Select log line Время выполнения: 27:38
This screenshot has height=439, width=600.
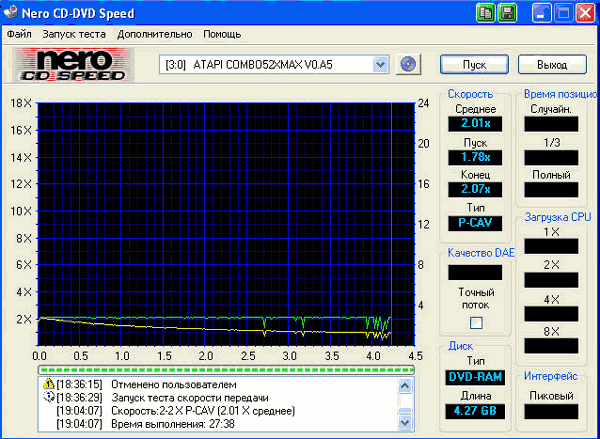tap(173, 424)
